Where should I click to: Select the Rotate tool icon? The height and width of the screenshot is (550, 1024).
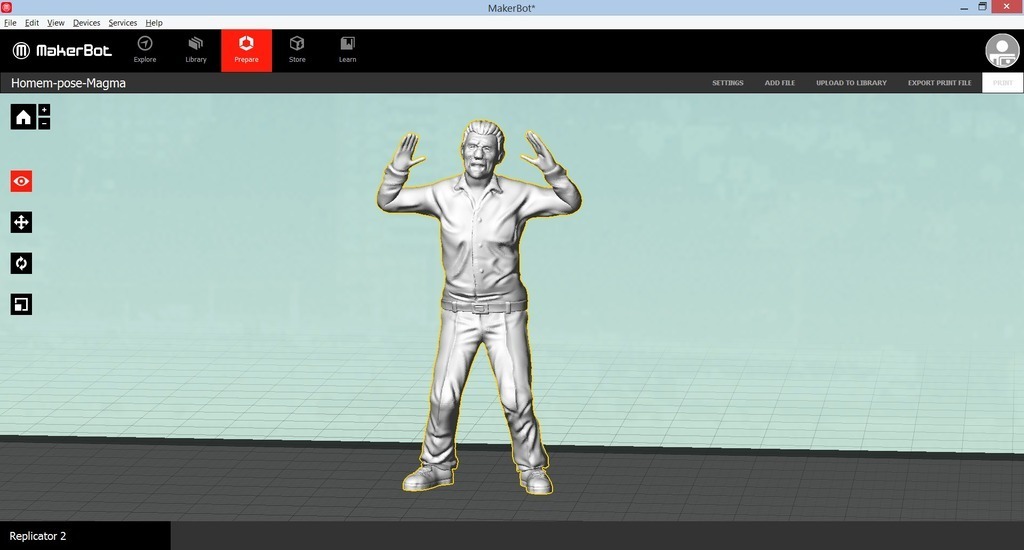pos(22,263)
